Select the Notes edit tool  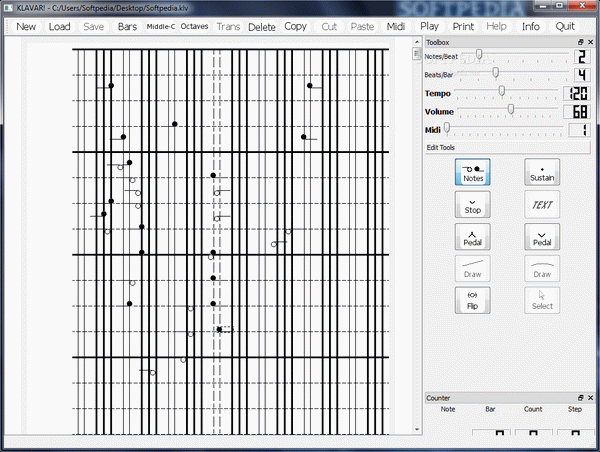pos(473,172)
